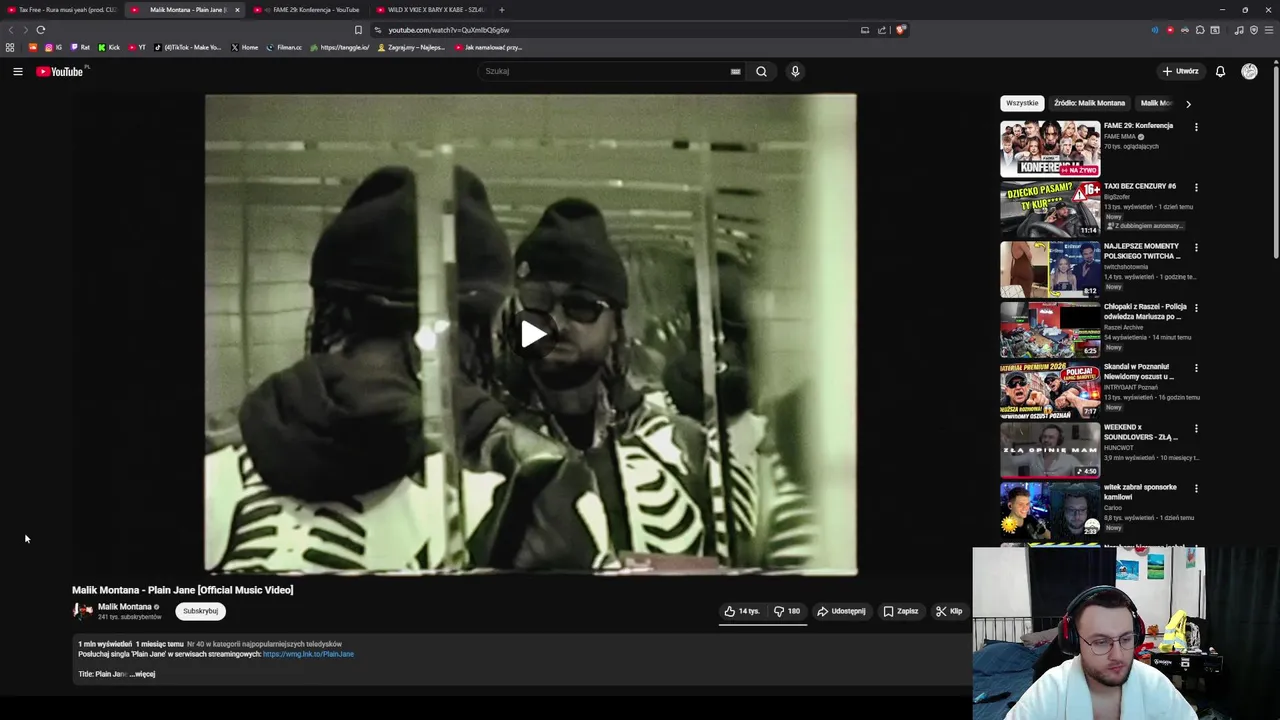Like the video with 14 tys. thumbs up
1280x720 pixels.
pos(742,611)
